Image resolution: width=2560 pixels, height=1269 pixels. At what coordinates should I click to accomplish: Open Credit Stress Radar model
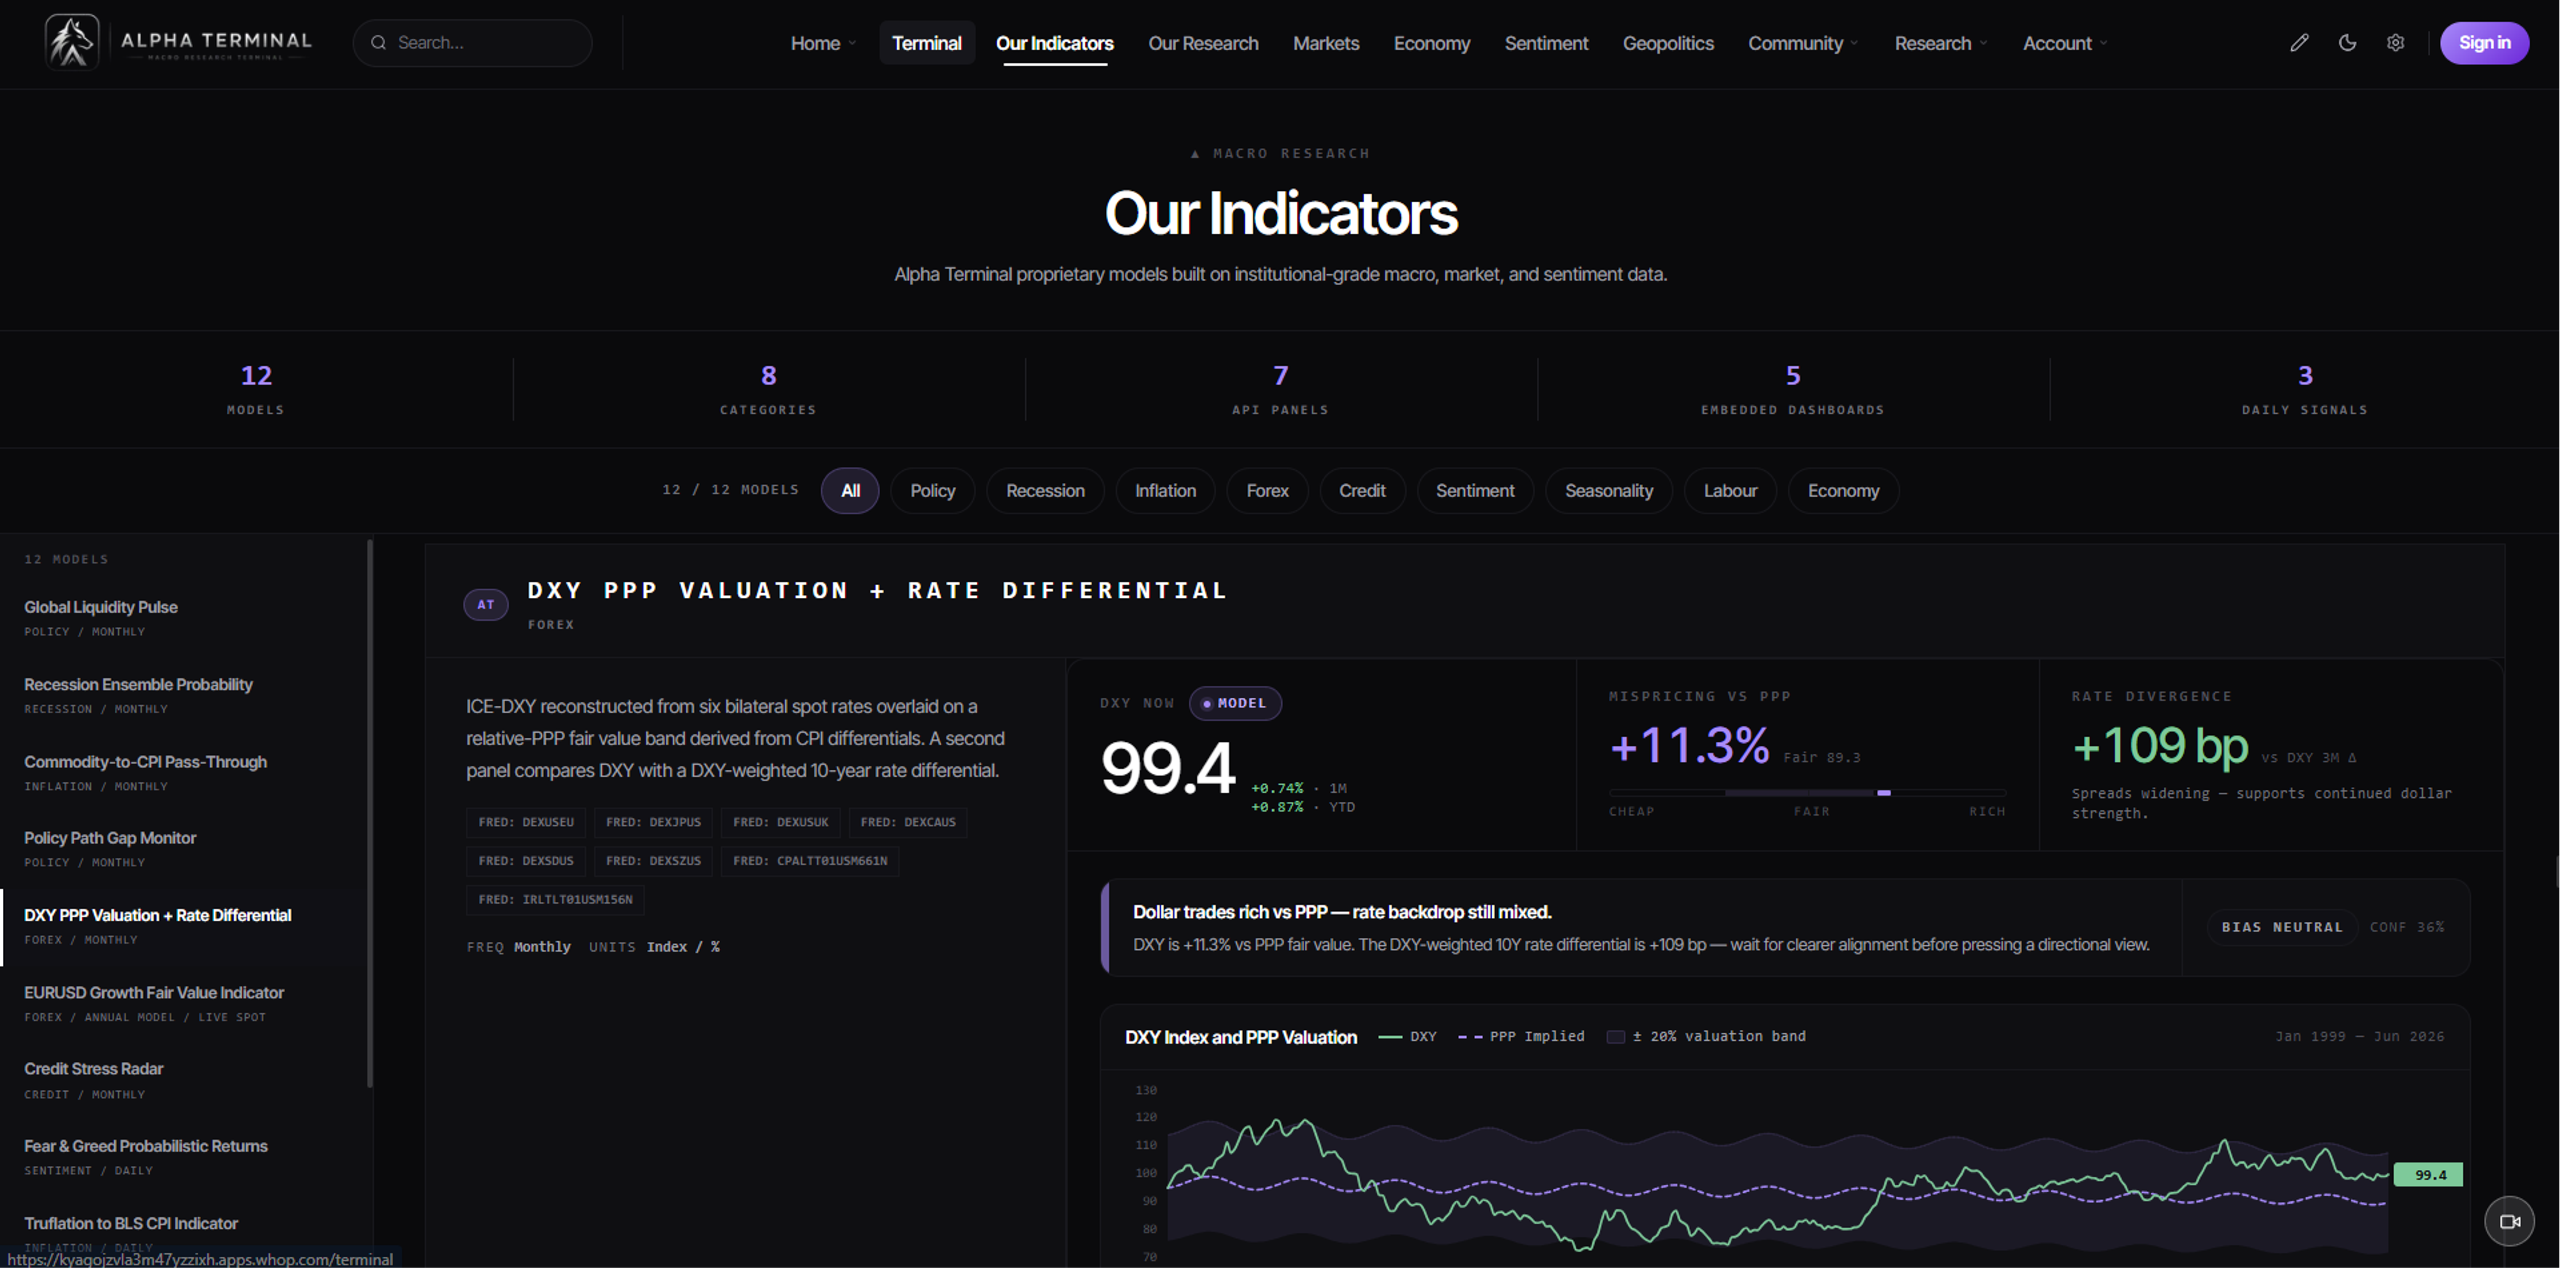(184, 1080)
